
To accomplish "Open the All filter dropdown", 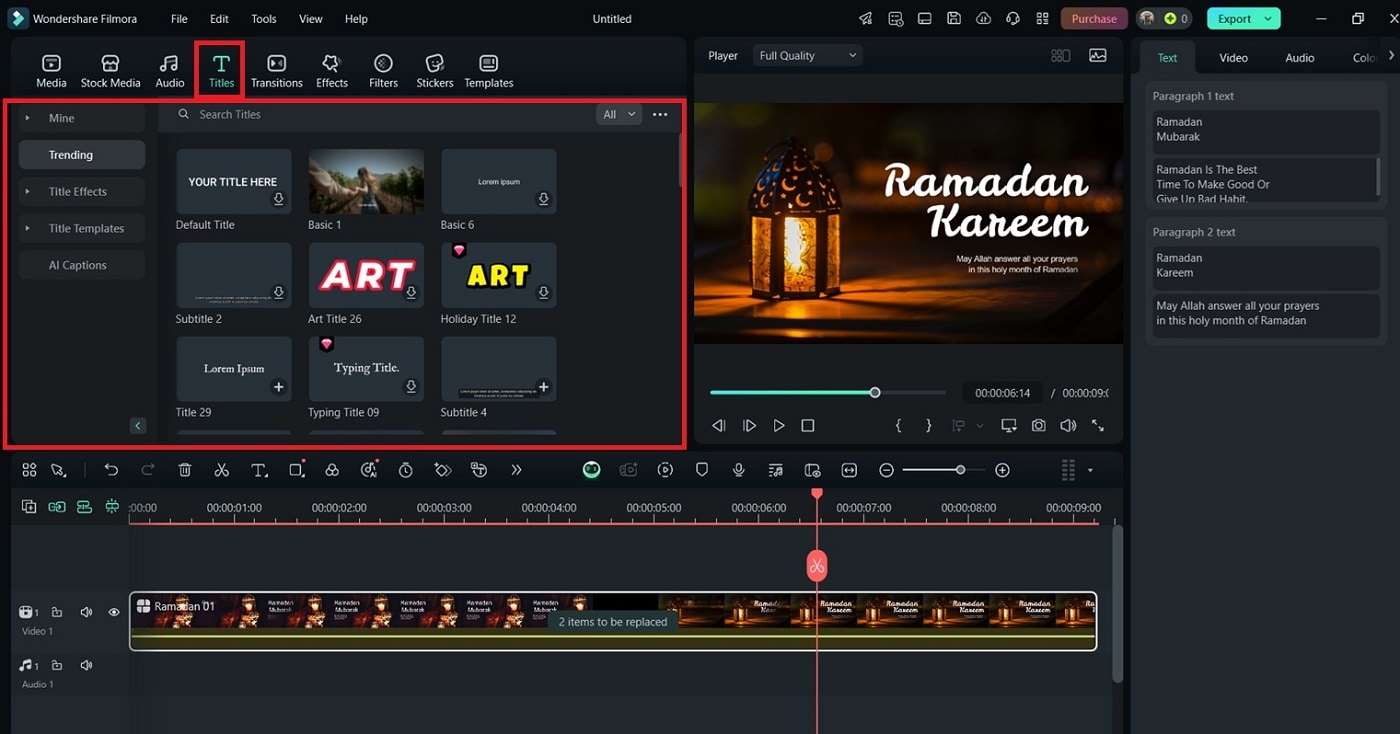I will click(x=618, y=115).
